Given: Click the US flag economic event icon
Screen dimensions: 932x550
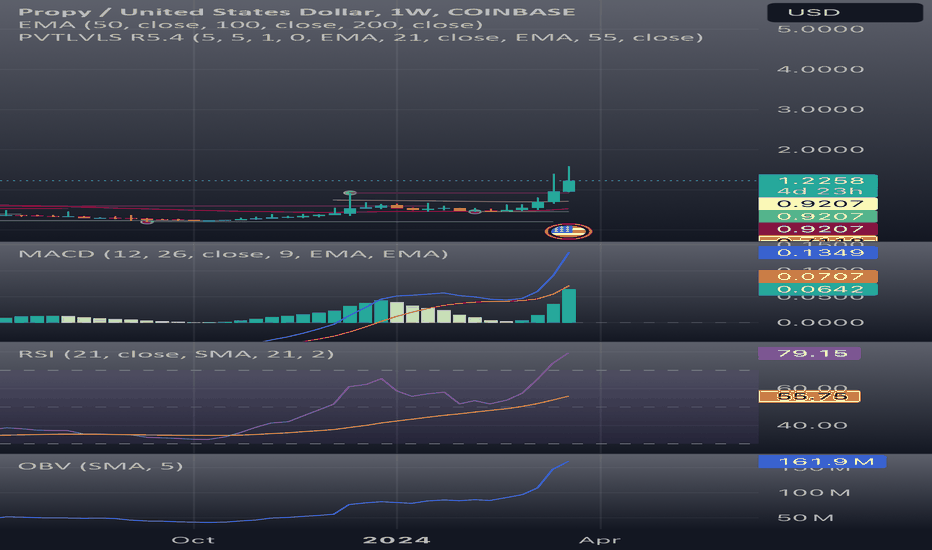Looking at the screenshot, I should [568, 231].
